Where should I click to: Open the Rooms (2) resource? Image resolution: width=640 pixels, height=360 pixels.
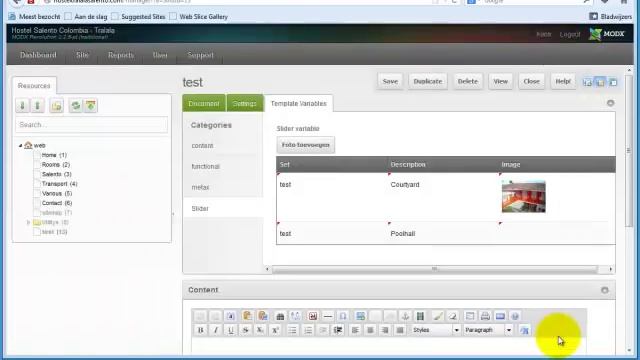click(56, 164)
